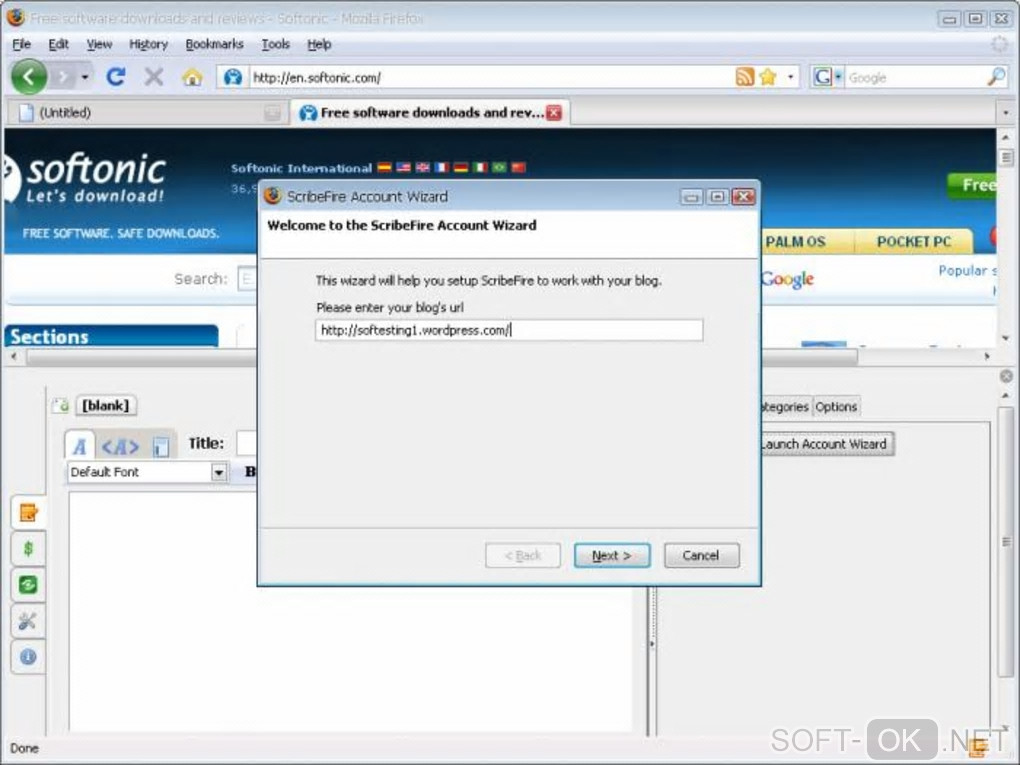Click the [blank] note button
Viewport: 1020px width, 765px height.
[105, 405]
